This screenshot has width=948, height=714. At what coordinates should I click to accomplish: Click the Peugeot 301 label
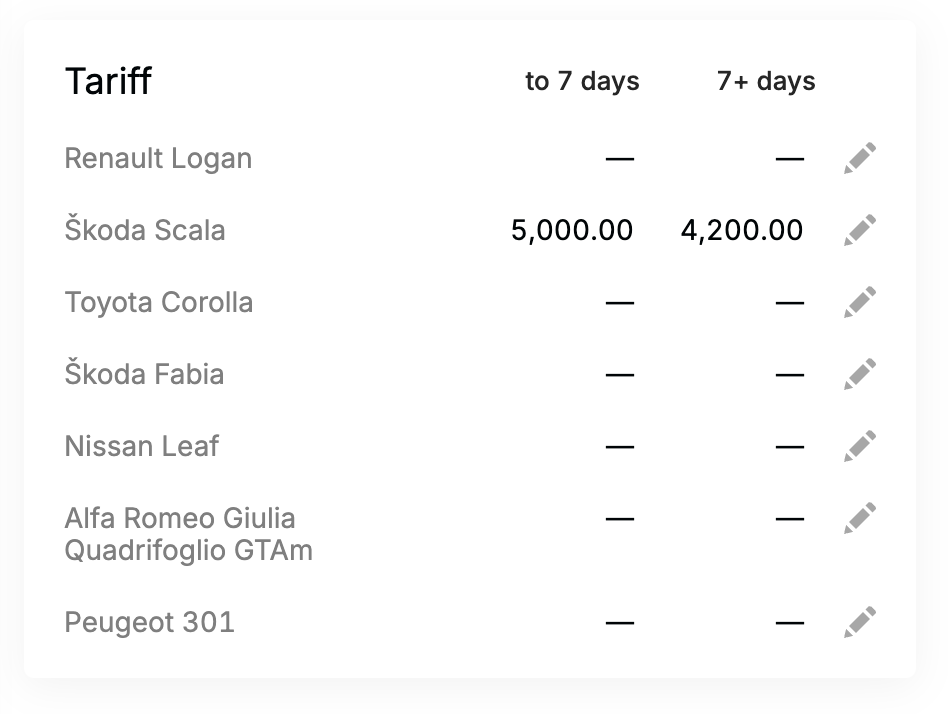[x=149, y=623]
